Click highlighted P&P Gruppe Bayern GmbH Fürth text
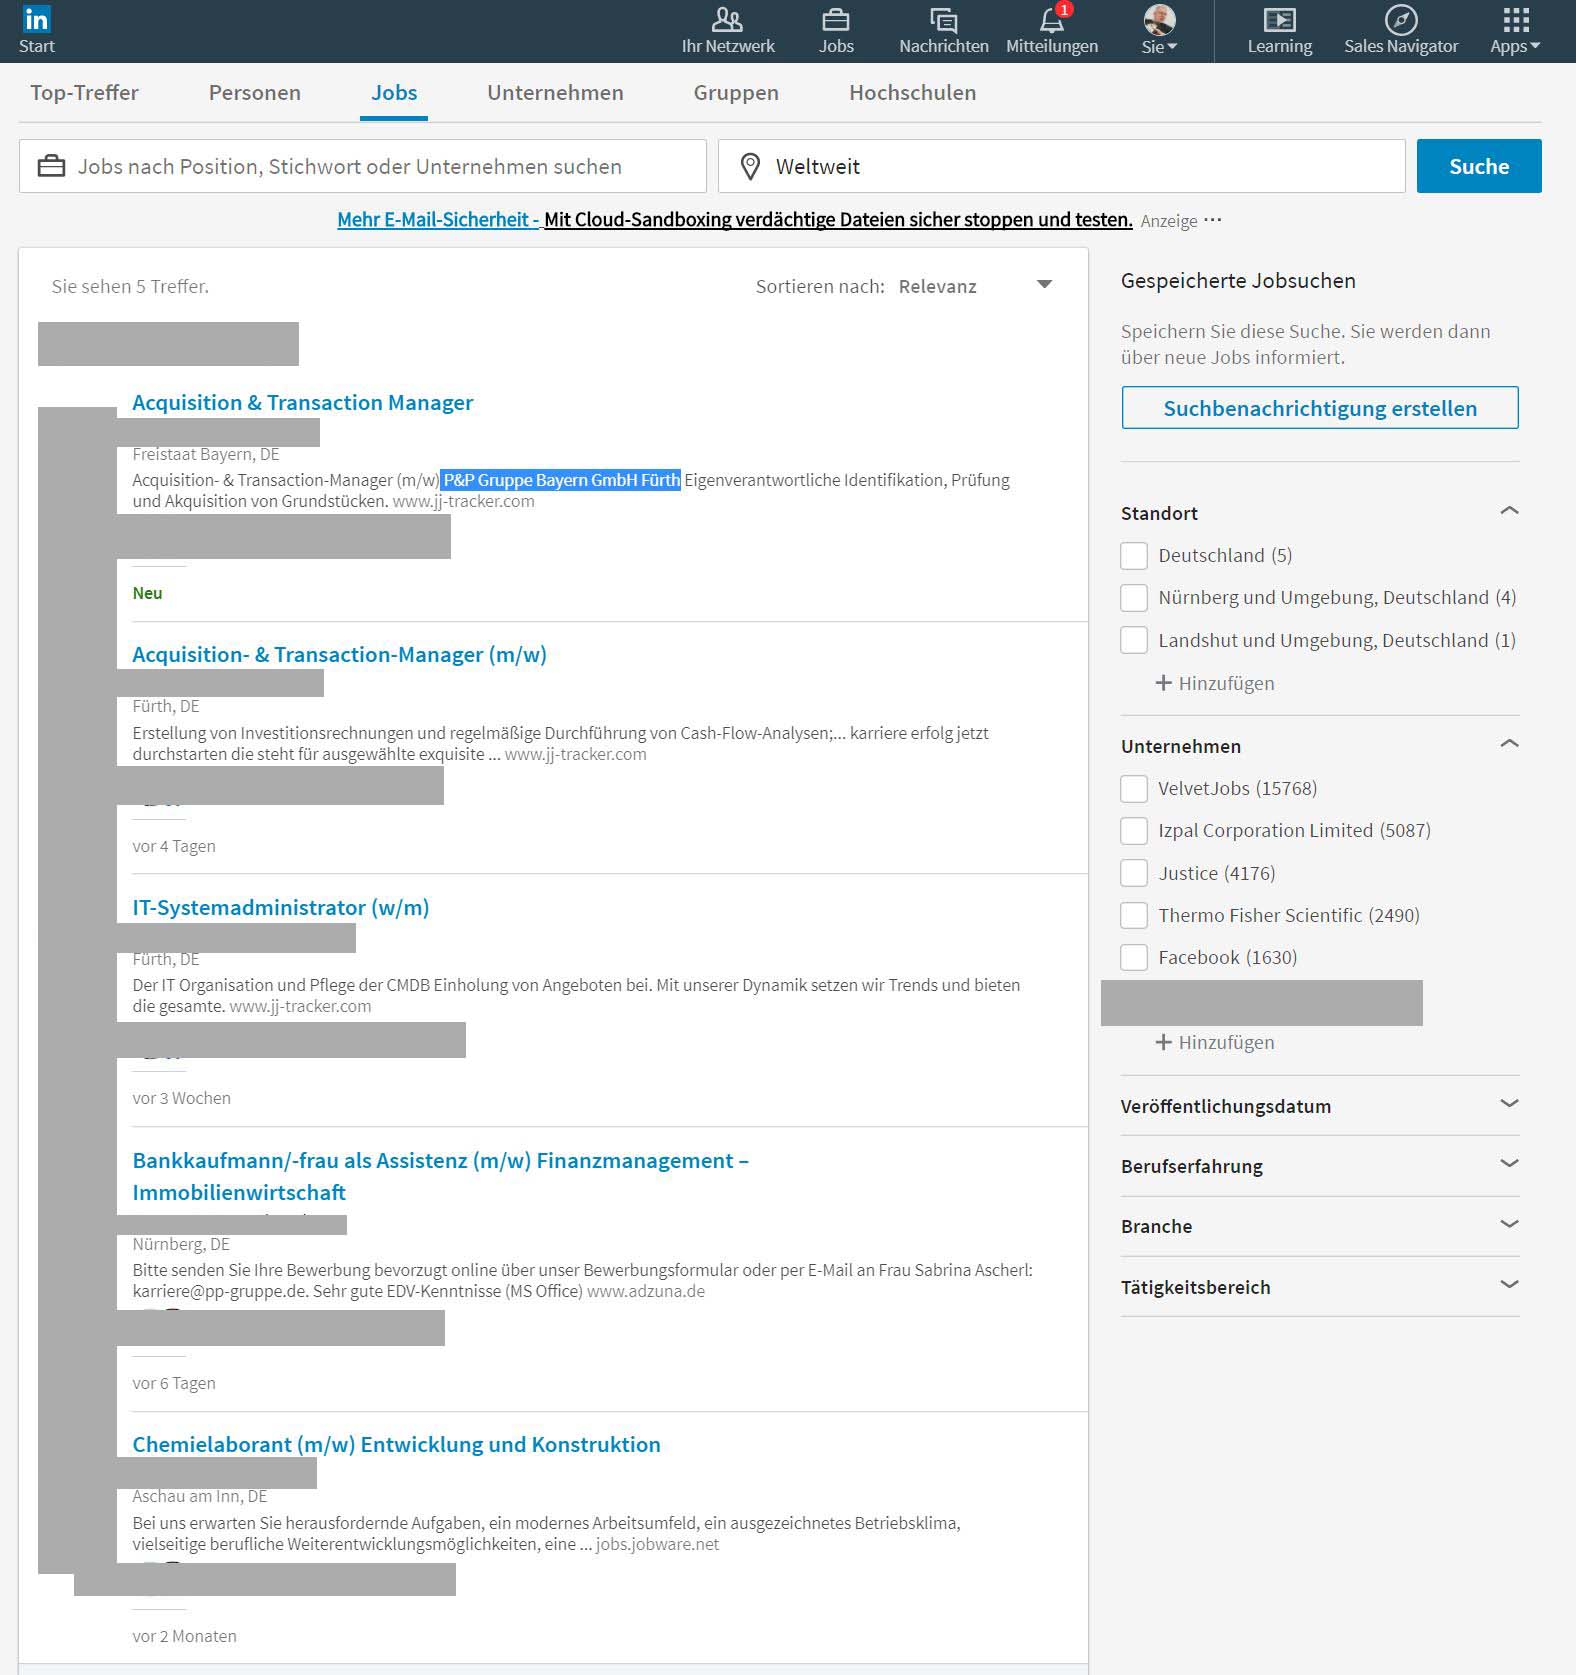 tap(561, 480)
